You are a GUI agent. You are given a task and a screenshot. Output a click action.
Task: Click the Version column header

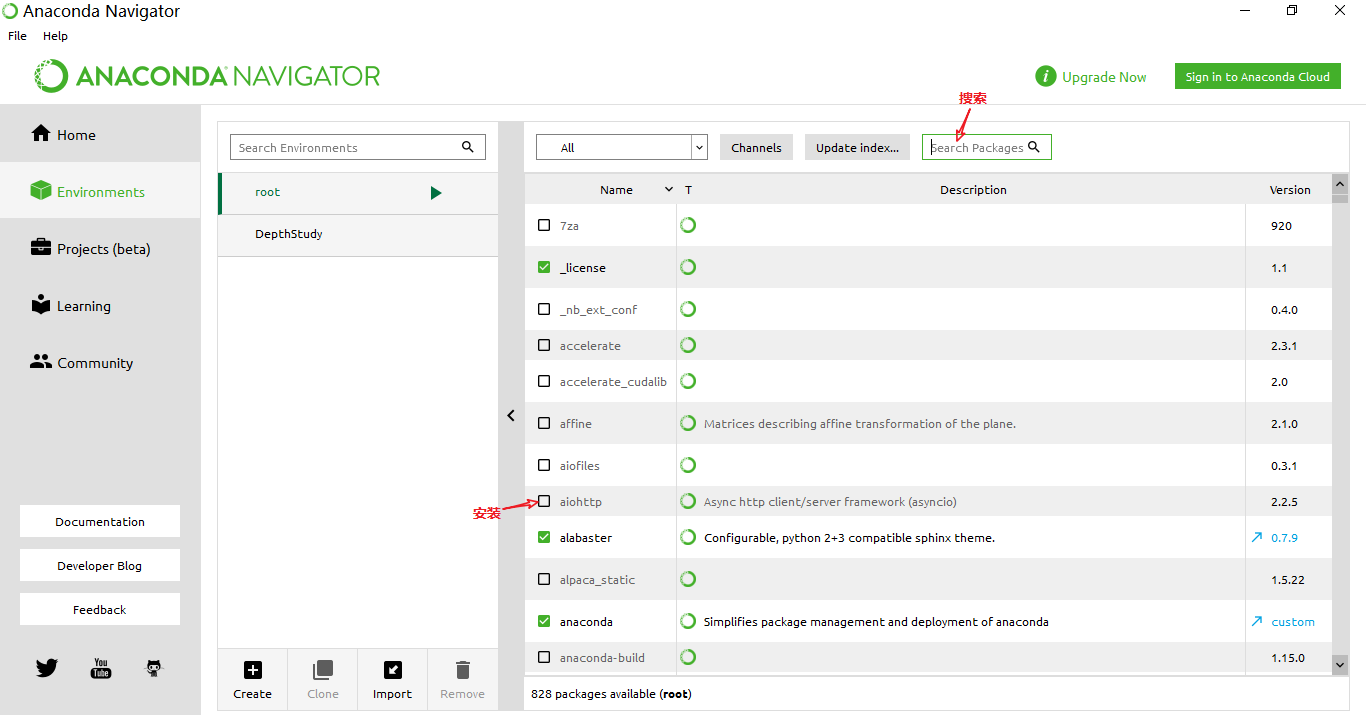(x=1290, y=190)
